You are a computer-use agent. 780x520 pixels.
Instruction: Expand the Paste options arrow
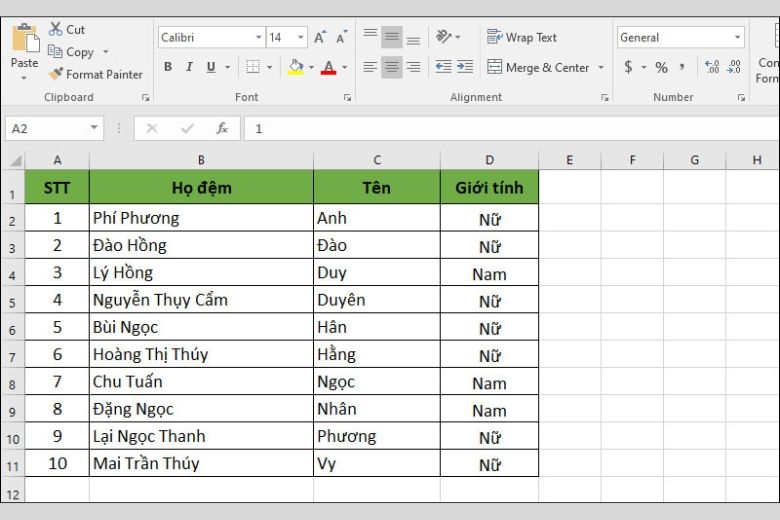point(24,78)
